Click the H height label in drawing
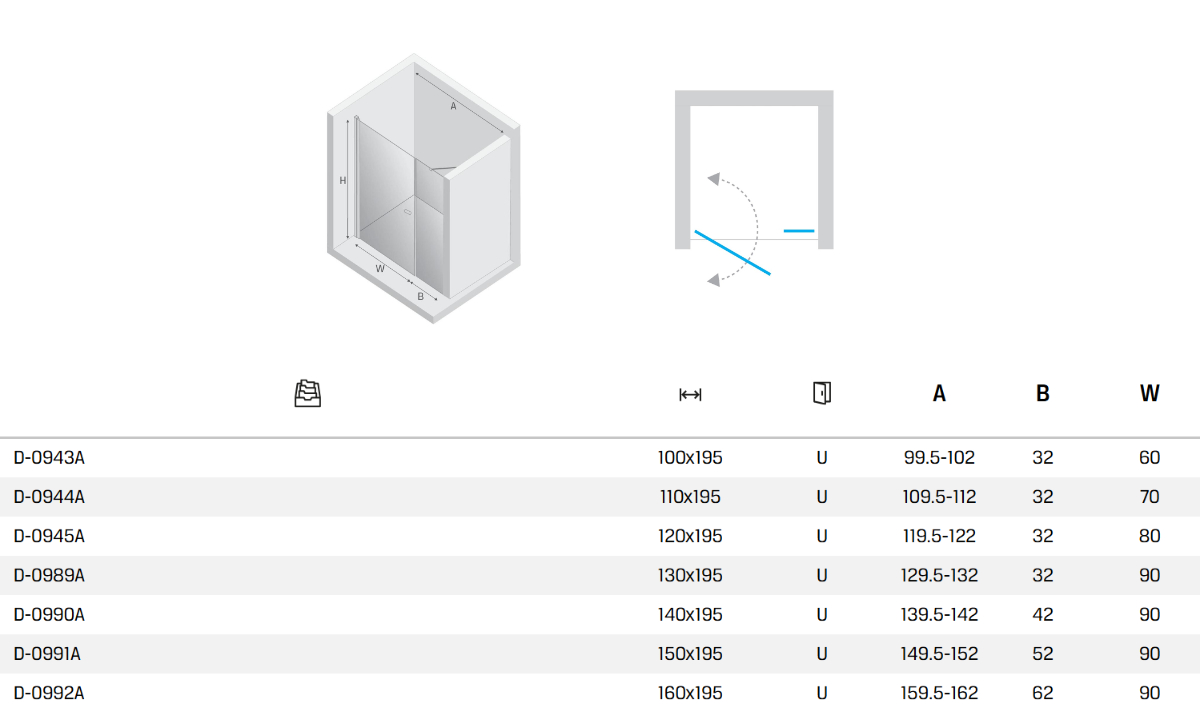The width and height of the screenshot is (1200, 708). click(342, 181)
